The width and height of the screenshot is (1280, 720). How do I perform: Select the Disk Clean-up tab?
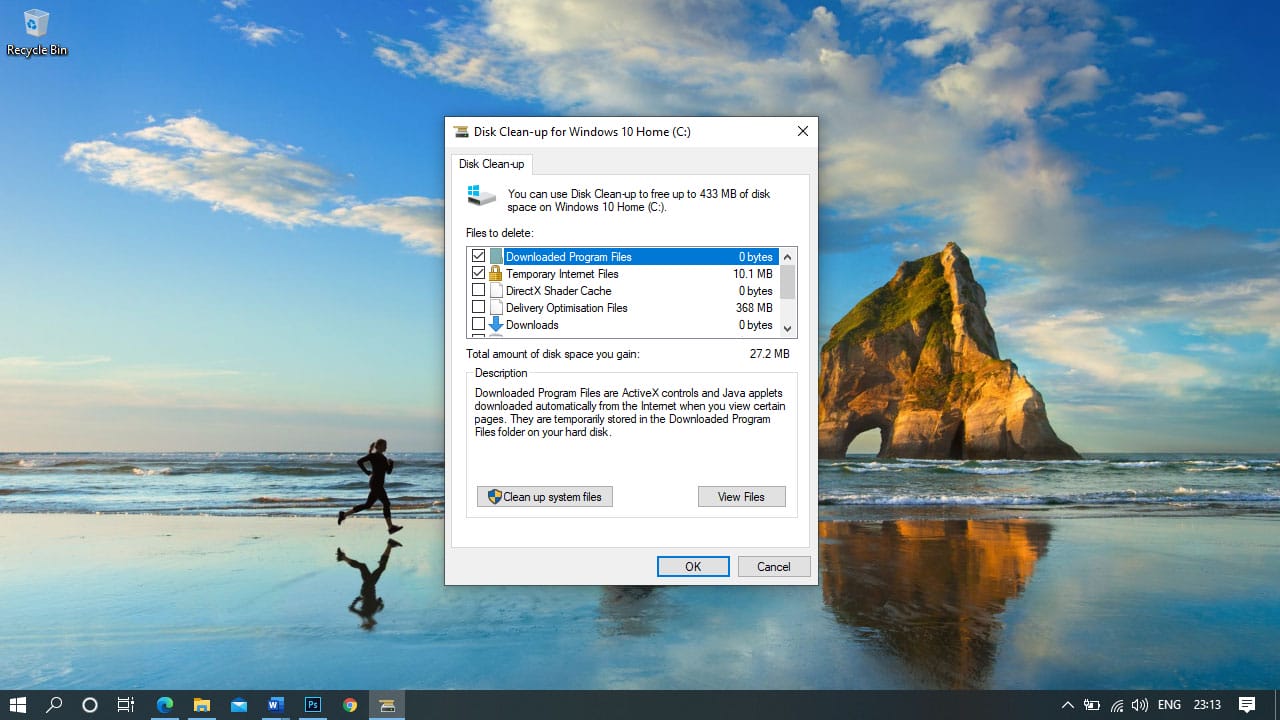(x=491, y=164)
